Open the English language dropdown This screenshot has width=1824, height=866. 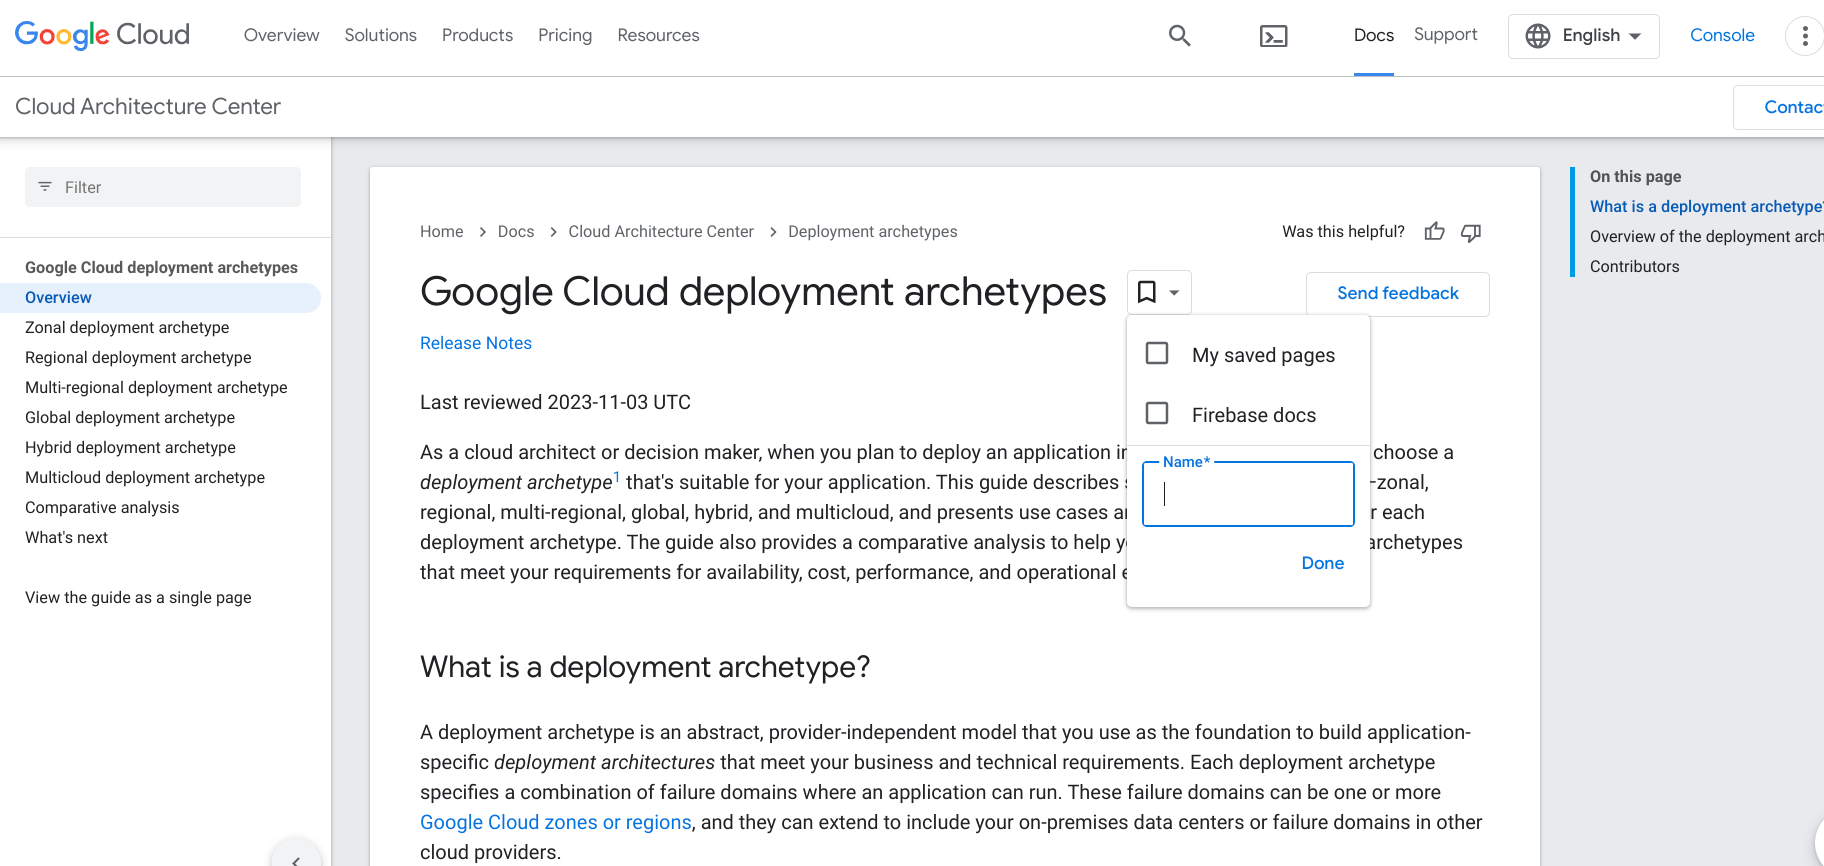tap(1583, 36)
